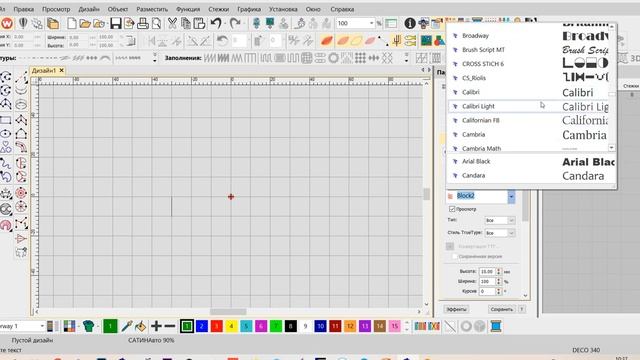Choose the Candara recent font
Screen dimensions: 640x360
tap(531, 176)
